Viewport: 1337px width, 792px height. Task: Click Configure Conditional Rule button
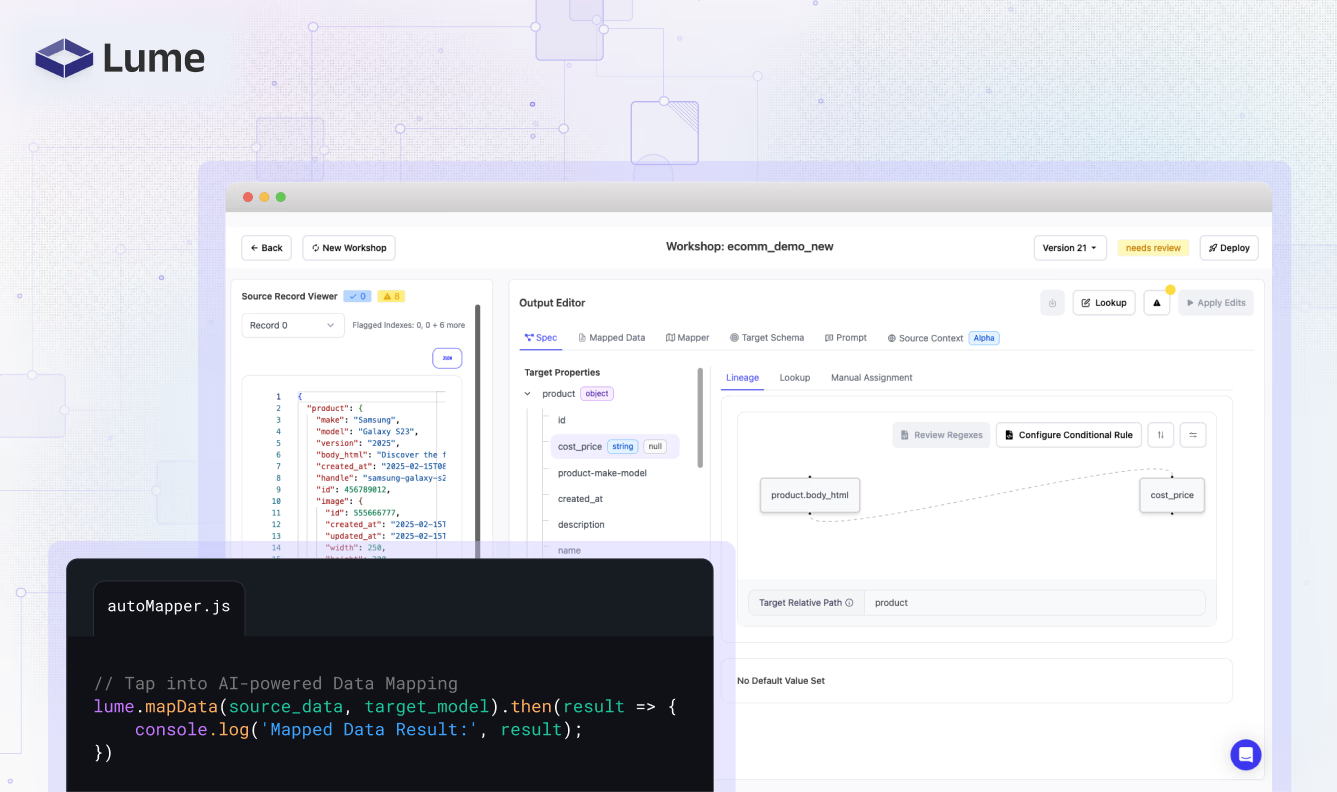click(x=1068, y=435)
